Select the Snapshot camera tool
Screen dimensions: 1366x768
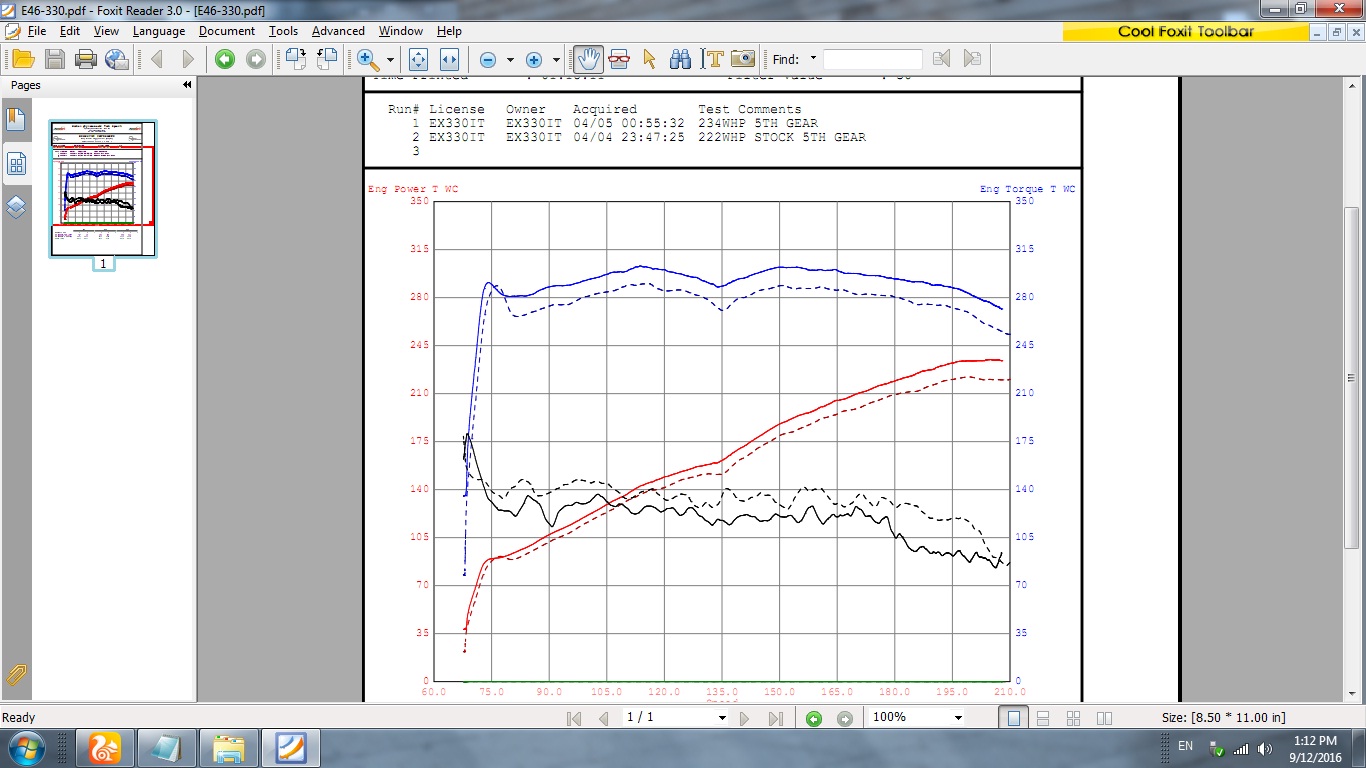tap(742, 59)
